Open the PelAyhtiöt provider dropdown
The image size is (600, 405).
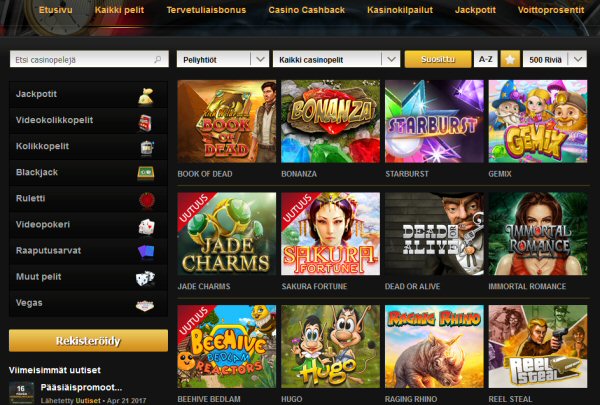tap(223, 59)
